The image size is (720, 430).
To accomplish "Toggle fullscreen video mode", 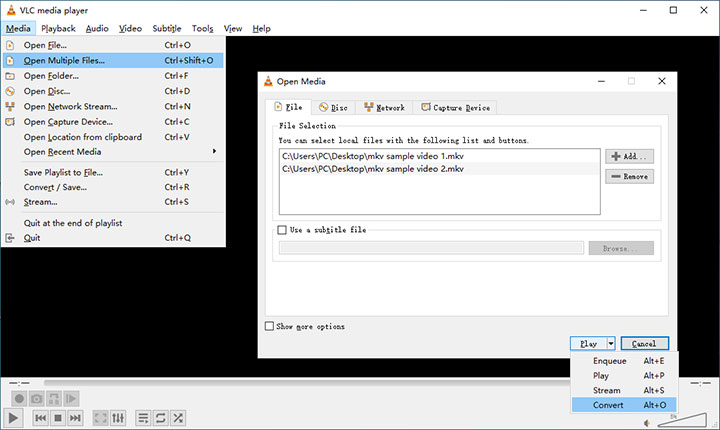I will click(101, 418).
